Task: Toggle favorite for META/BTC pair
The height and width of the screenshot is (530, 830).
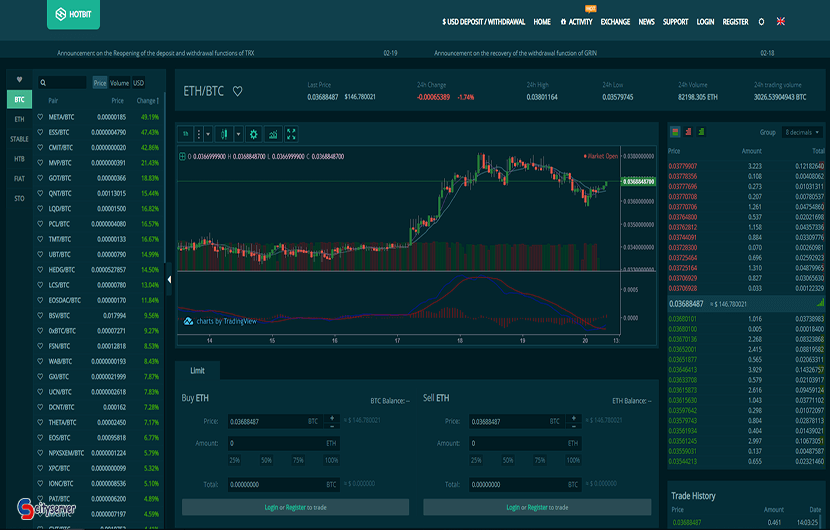Action: pos(40,117)
